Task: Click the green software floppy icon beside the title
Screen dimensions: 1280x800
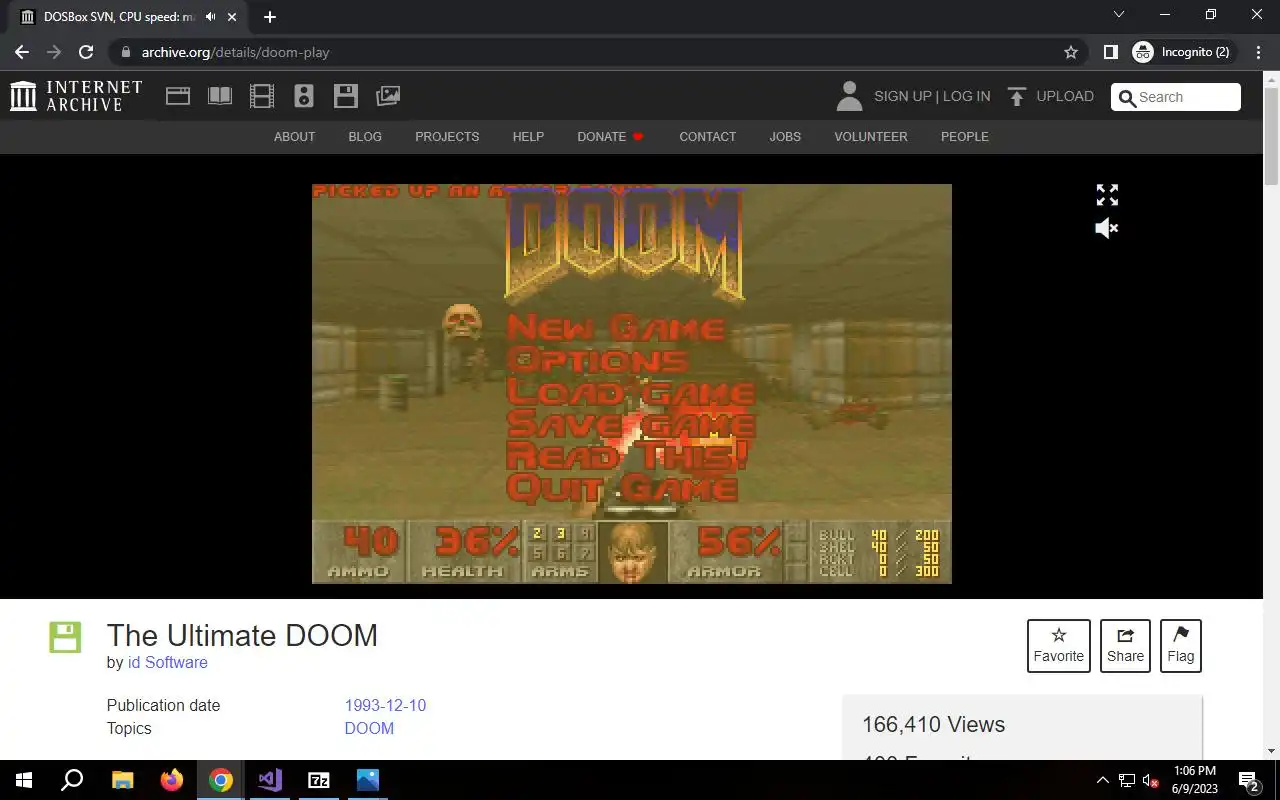Action: (65, 637)
